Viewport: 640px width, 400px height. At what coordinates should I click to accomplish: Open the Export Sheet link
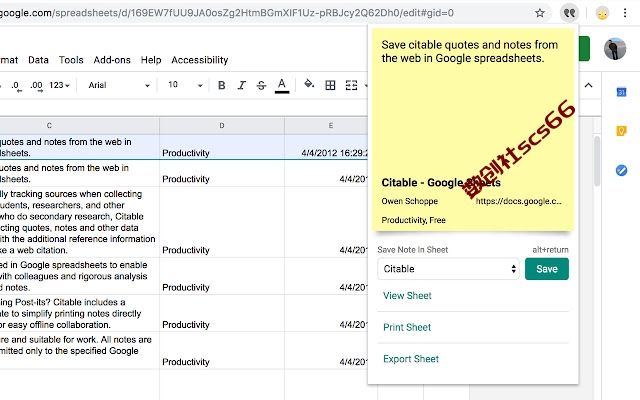pos(411,359)
